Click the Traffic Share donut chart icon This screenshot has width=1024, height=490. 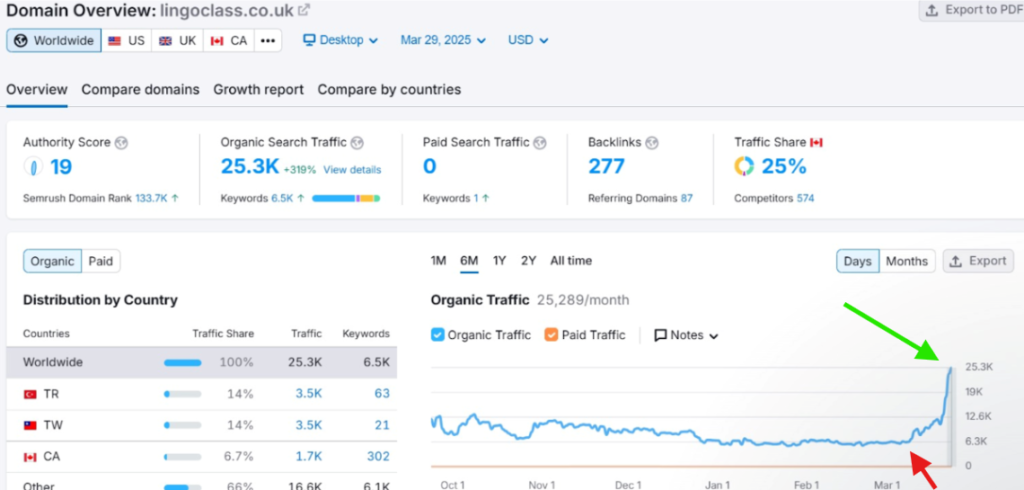coord(744,167)
